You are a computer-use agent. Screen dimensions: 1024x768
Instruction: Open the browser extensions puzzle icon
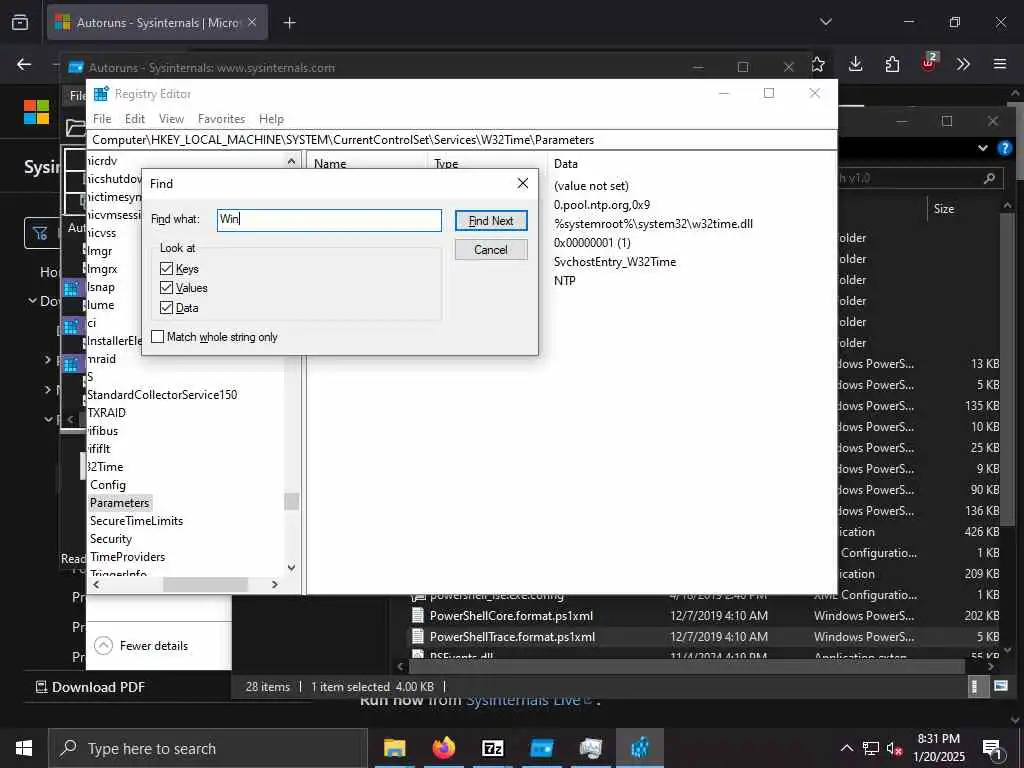[x=892, y=64]
